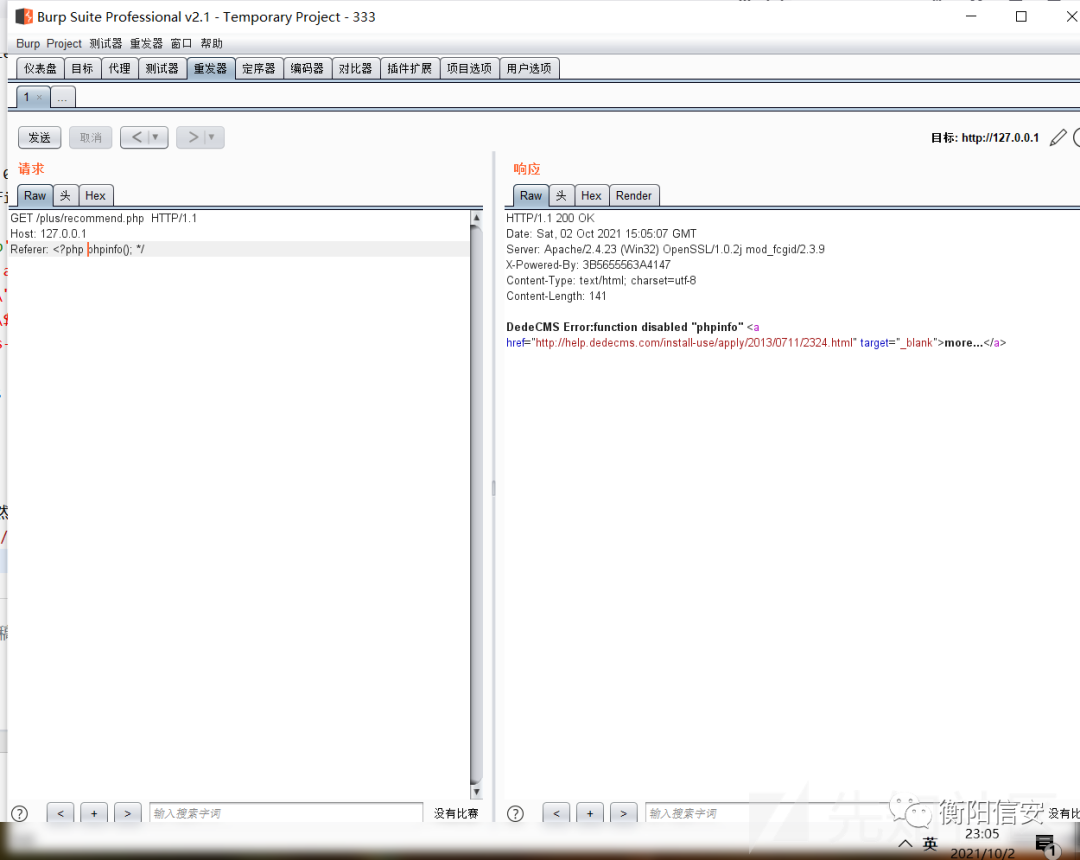
Task: Click the GET /plus/recommend.php request line
Action: point(103,218)
